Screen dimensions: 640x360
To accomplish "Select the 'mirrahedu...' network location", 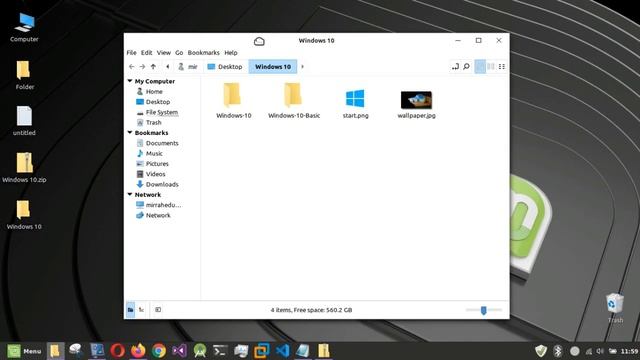I will [x=163, y=205].
